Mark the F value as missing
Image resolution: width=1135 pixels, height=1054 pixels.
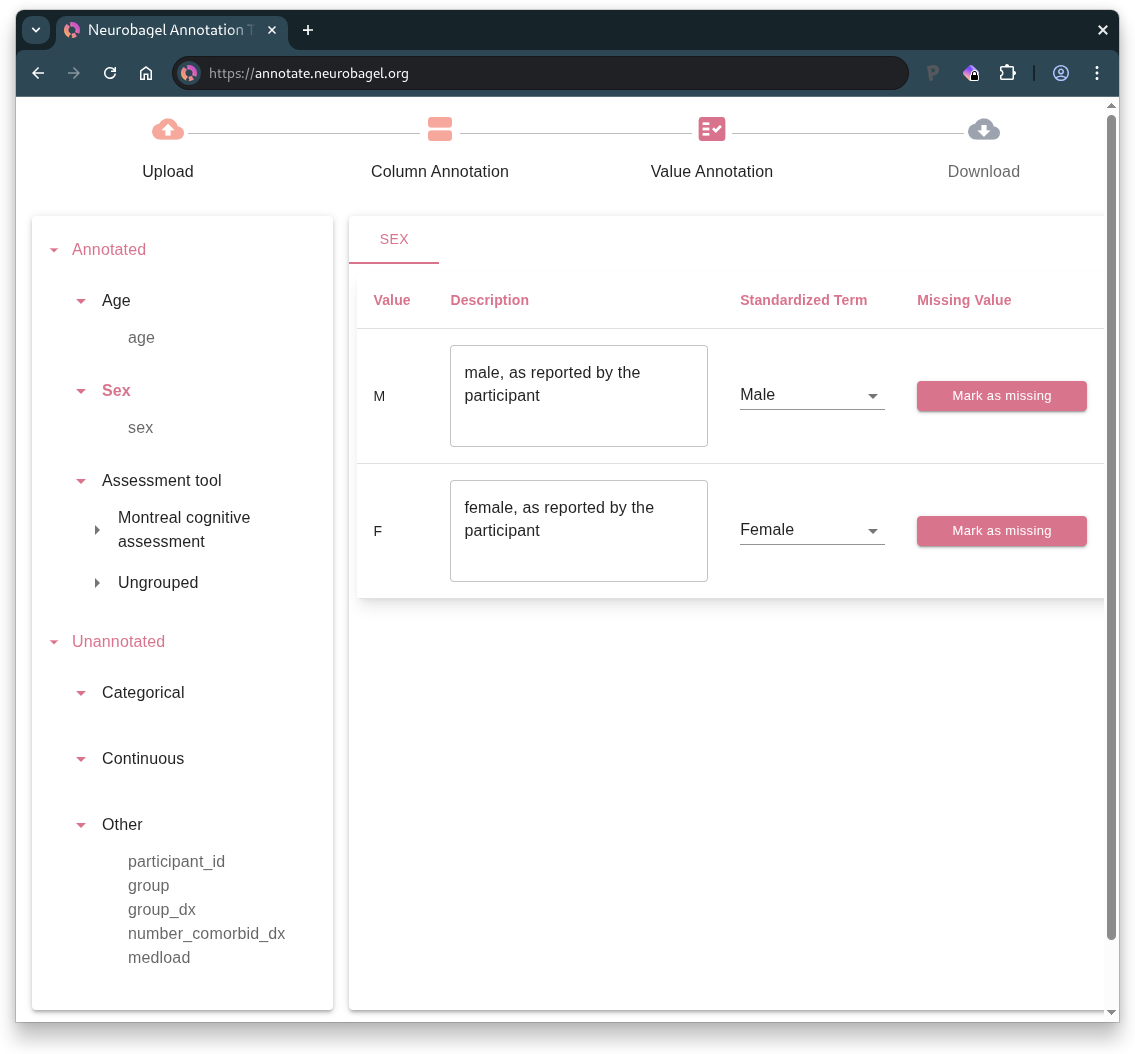point(1001,531)
